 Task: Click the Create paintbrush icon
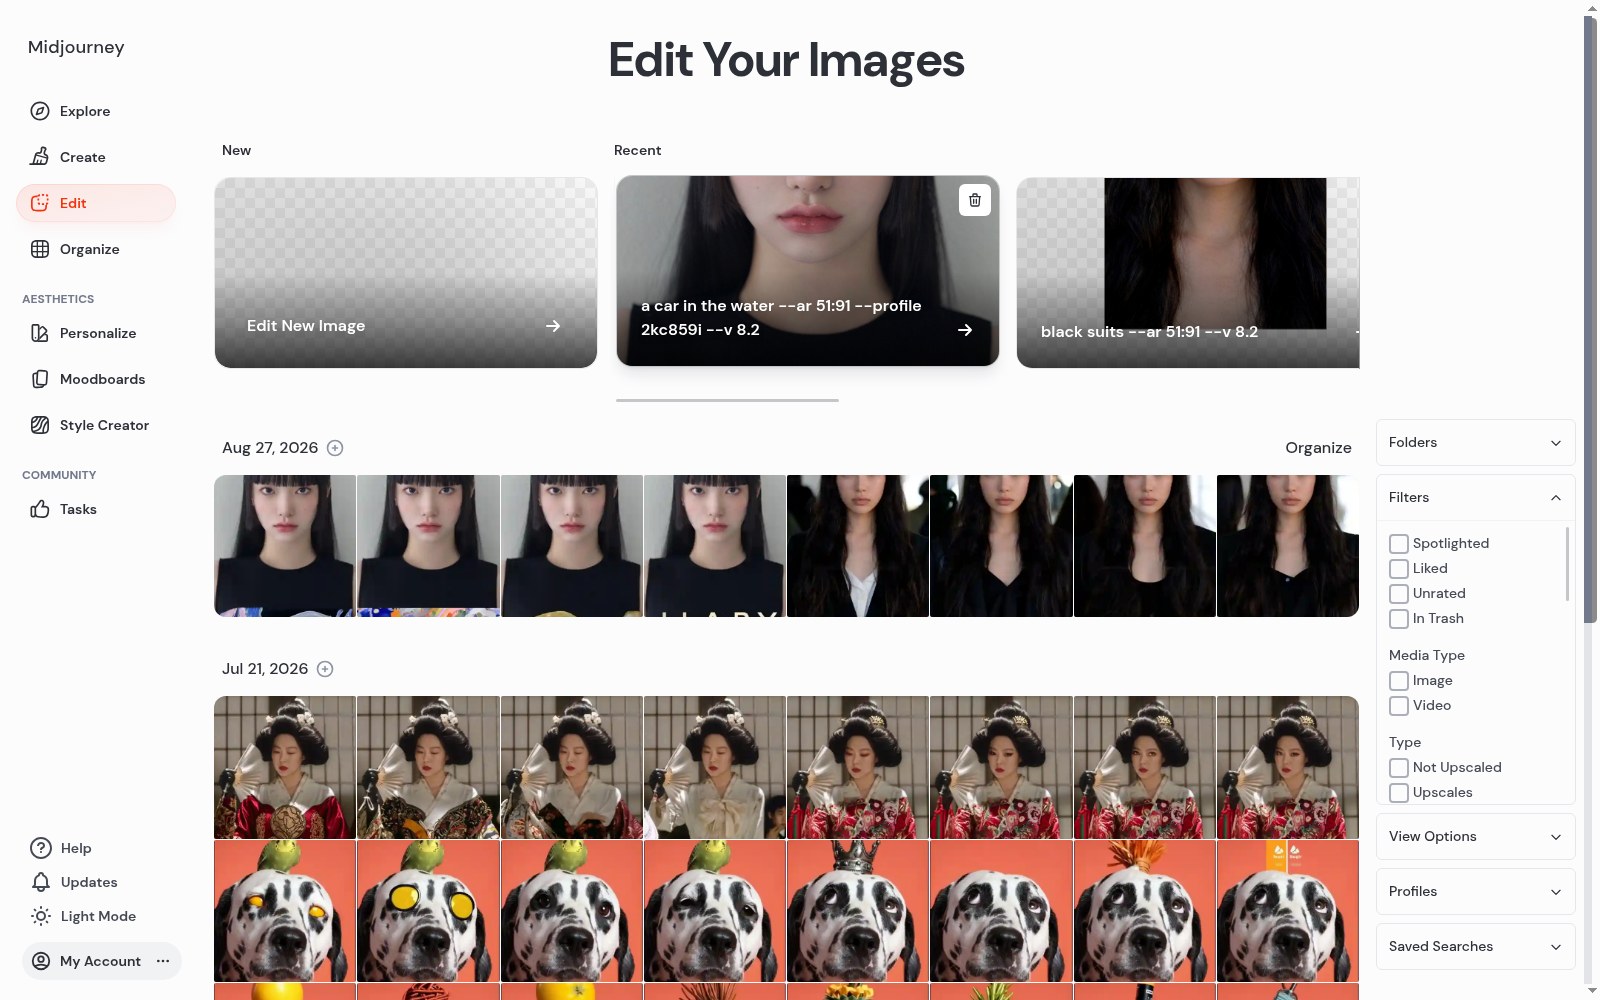[40, 157]
